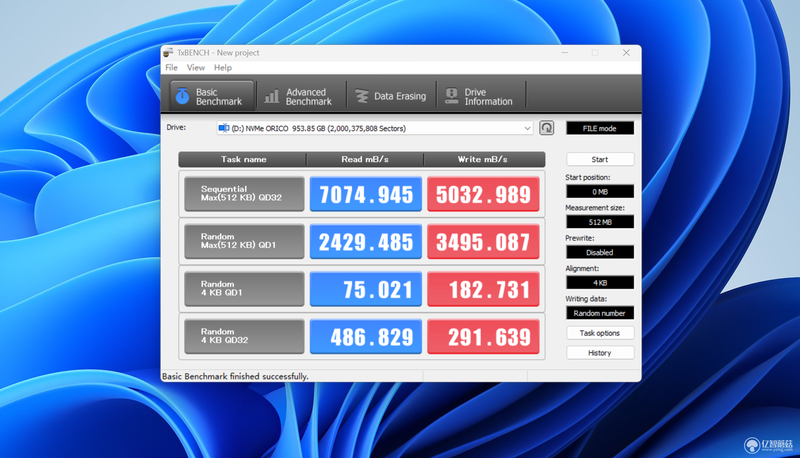Click the Sequential Max(512 KB) QD32 task button
The width and height of the screenshot is (800, 458).
point(244,194)
